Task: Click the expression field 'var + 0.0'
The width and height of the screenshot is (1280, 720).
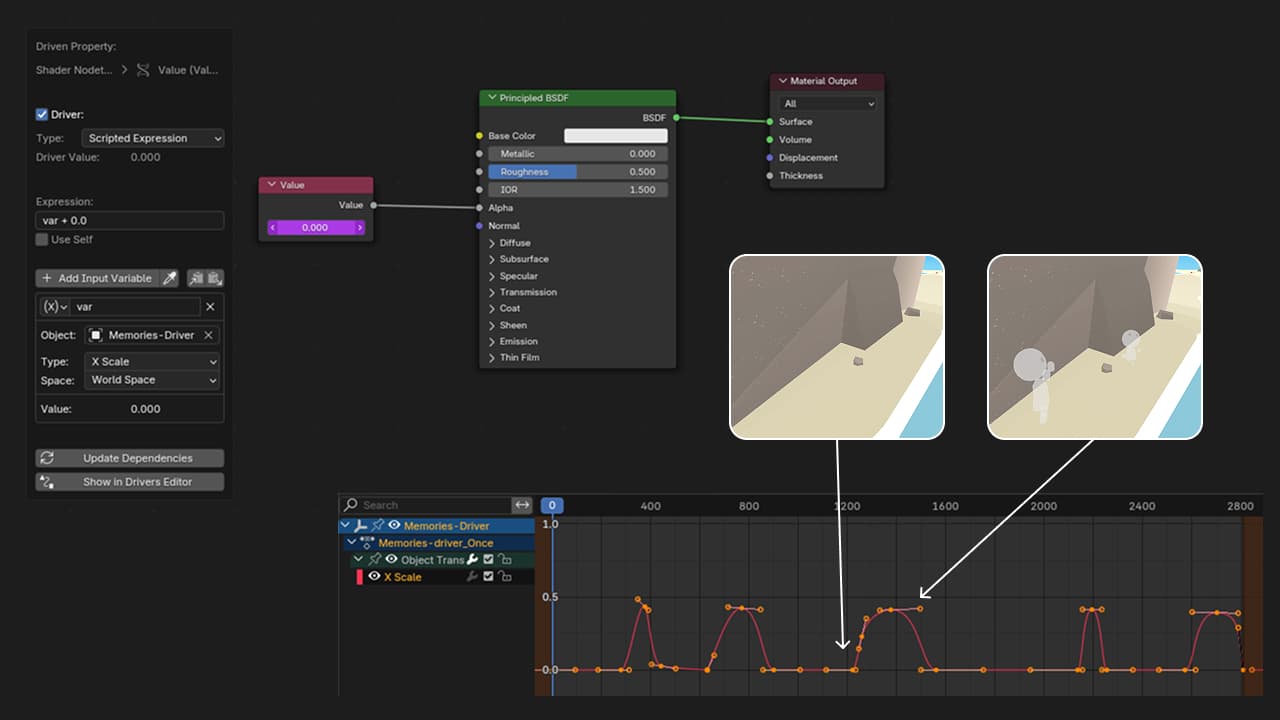Action: [x=129, y=220]
